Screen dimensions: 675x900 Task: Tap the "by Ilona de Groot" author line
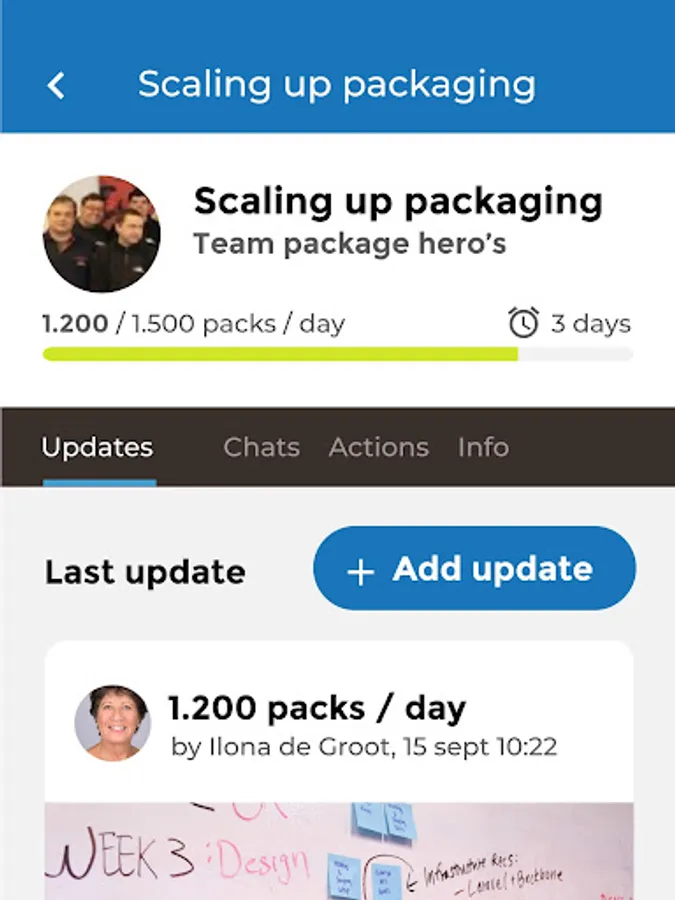coord(364,747)
